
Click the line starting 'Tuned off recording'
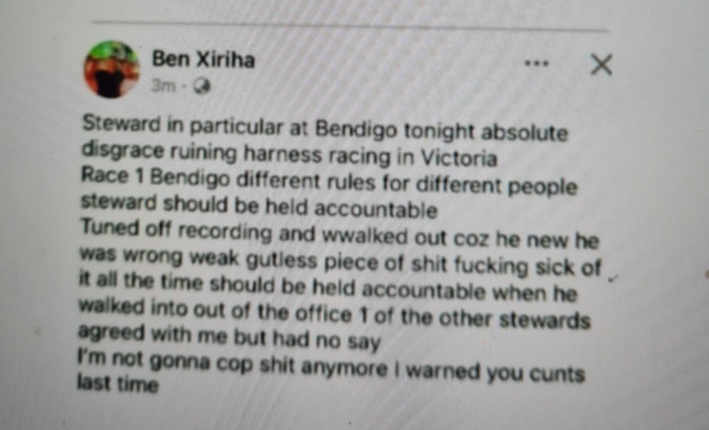point(339,233)
